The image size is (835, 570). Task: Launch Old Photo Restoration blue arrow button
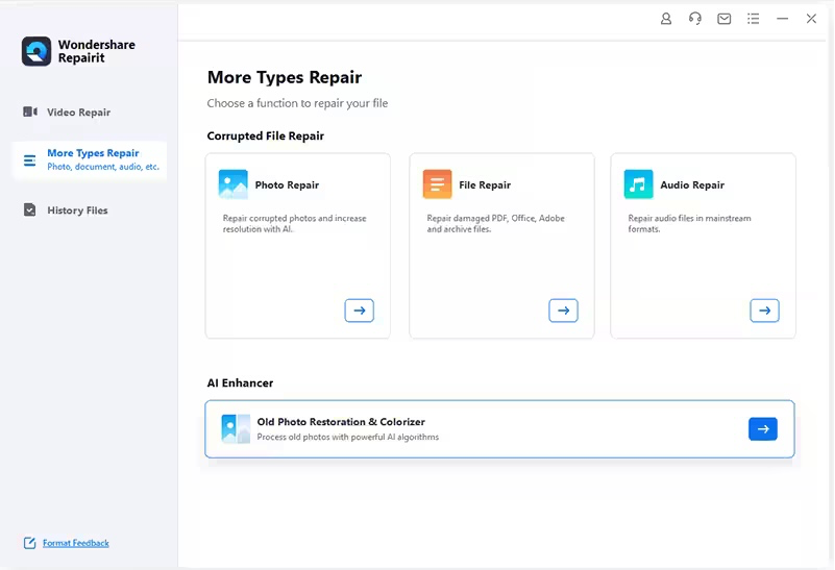(x=763, y=429)
